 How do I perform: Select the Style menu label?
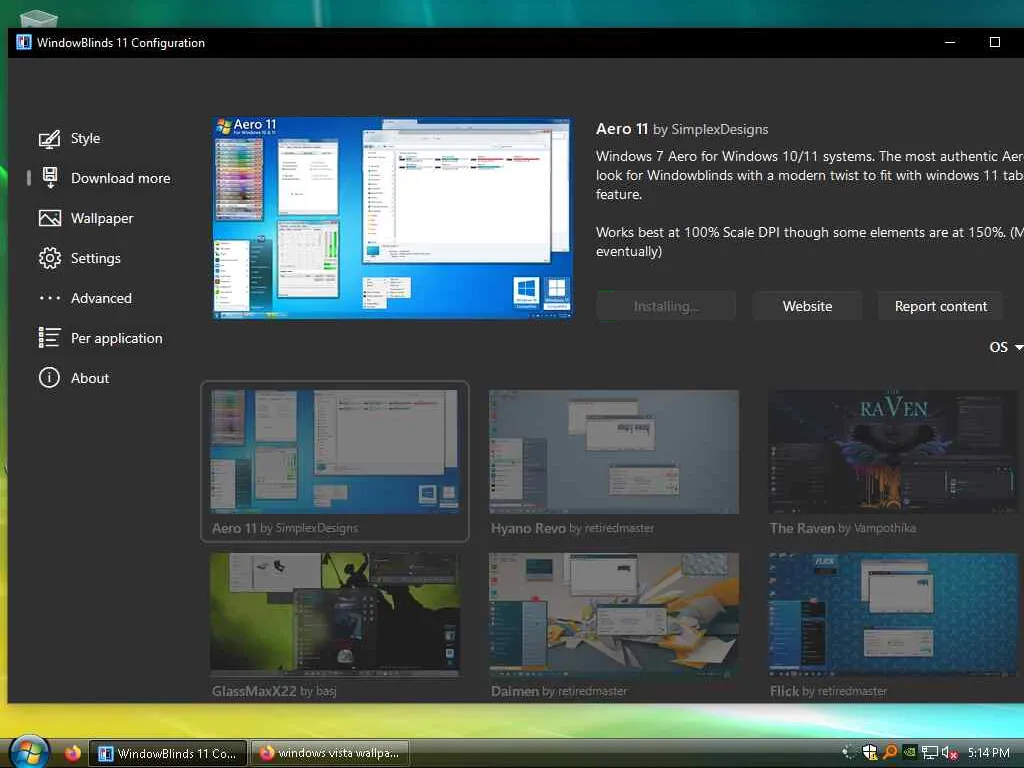pos(86,138)
